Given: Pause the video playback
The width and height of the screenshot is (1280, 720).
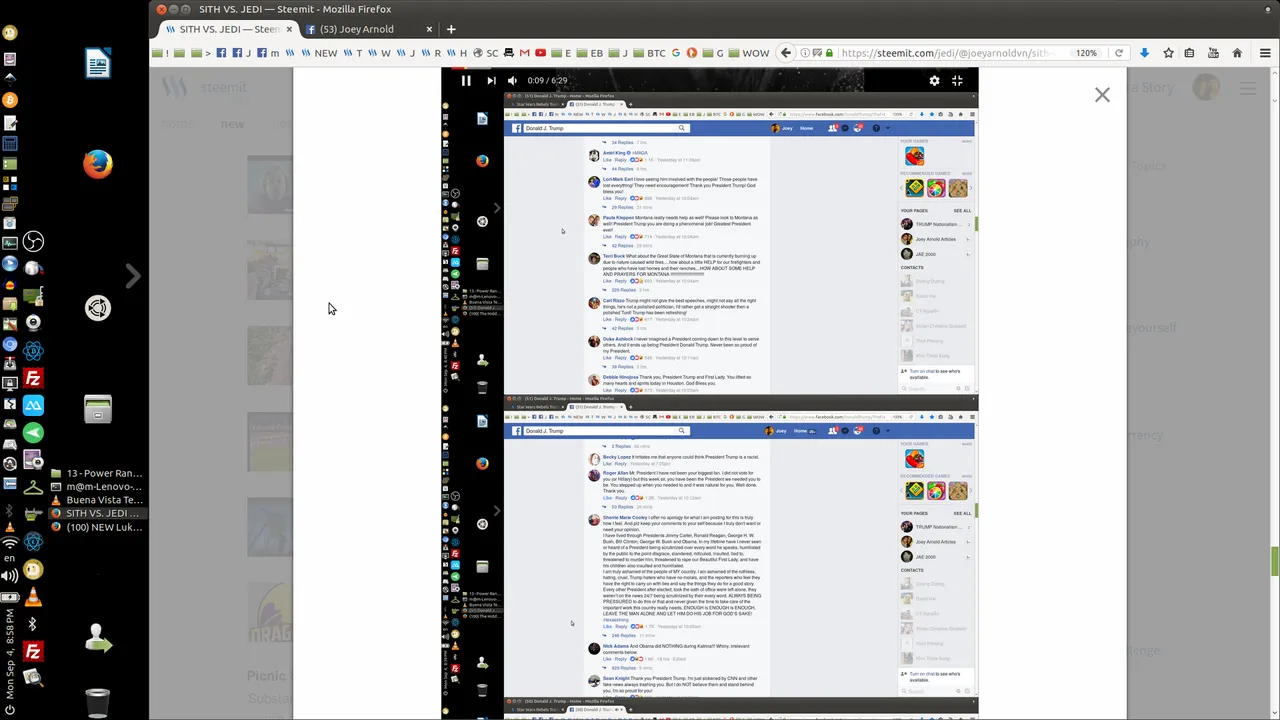Looking at the screenshot, I should [x=465, y=81].
